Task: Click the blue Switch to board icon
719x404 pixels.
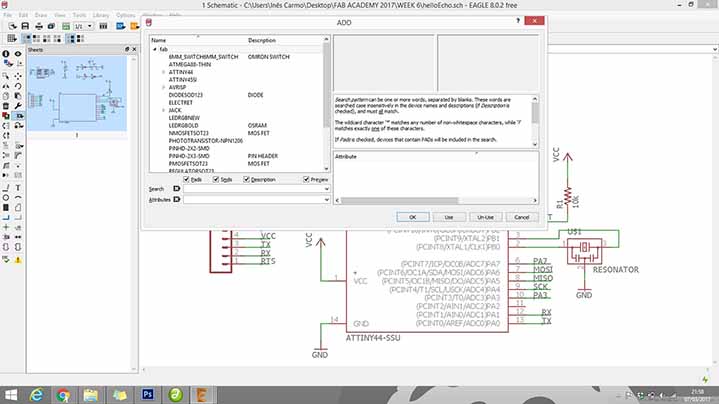Action: tap(121, 26)
